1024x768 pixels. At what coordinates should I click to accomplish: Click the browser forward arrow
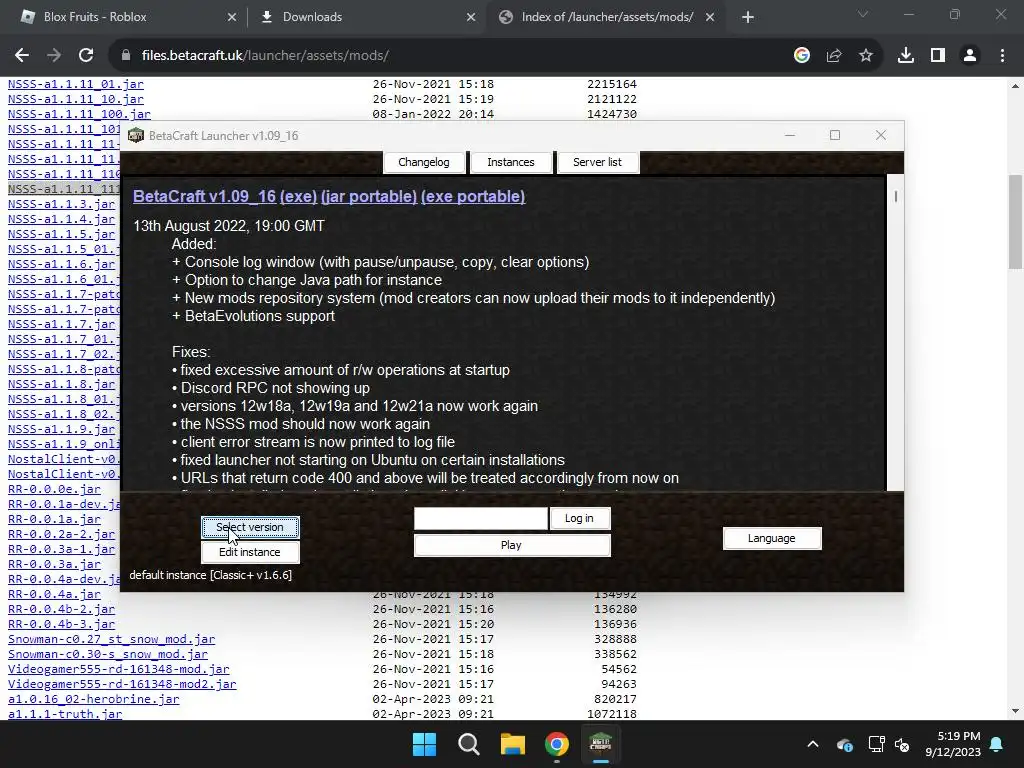[54, 56]
